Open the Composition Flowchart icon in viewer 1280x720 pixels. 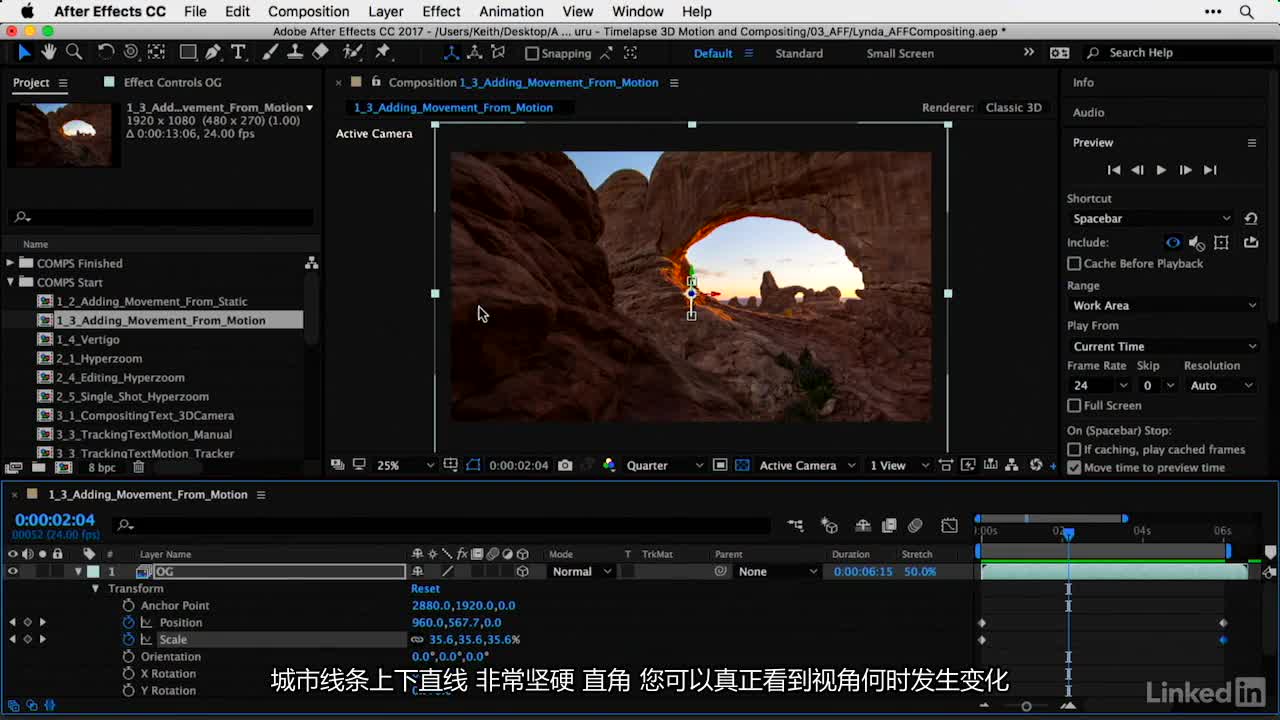tap(1012, 465)
